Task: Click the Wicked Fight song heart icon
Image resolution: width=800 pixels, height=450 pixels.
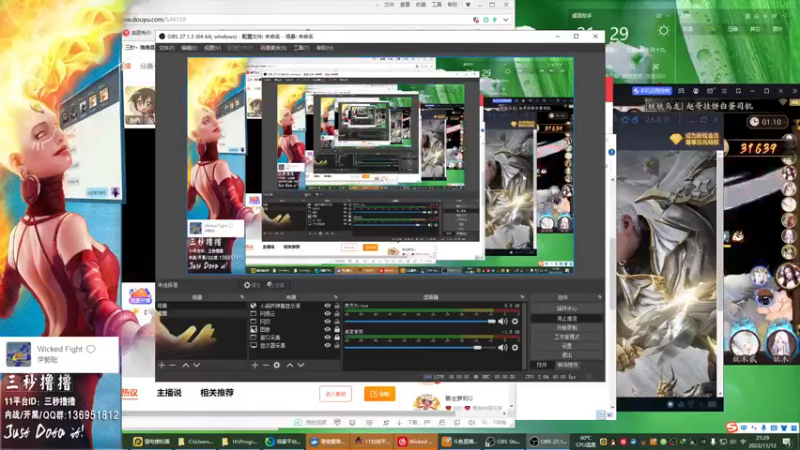Action: coord(91,349)
